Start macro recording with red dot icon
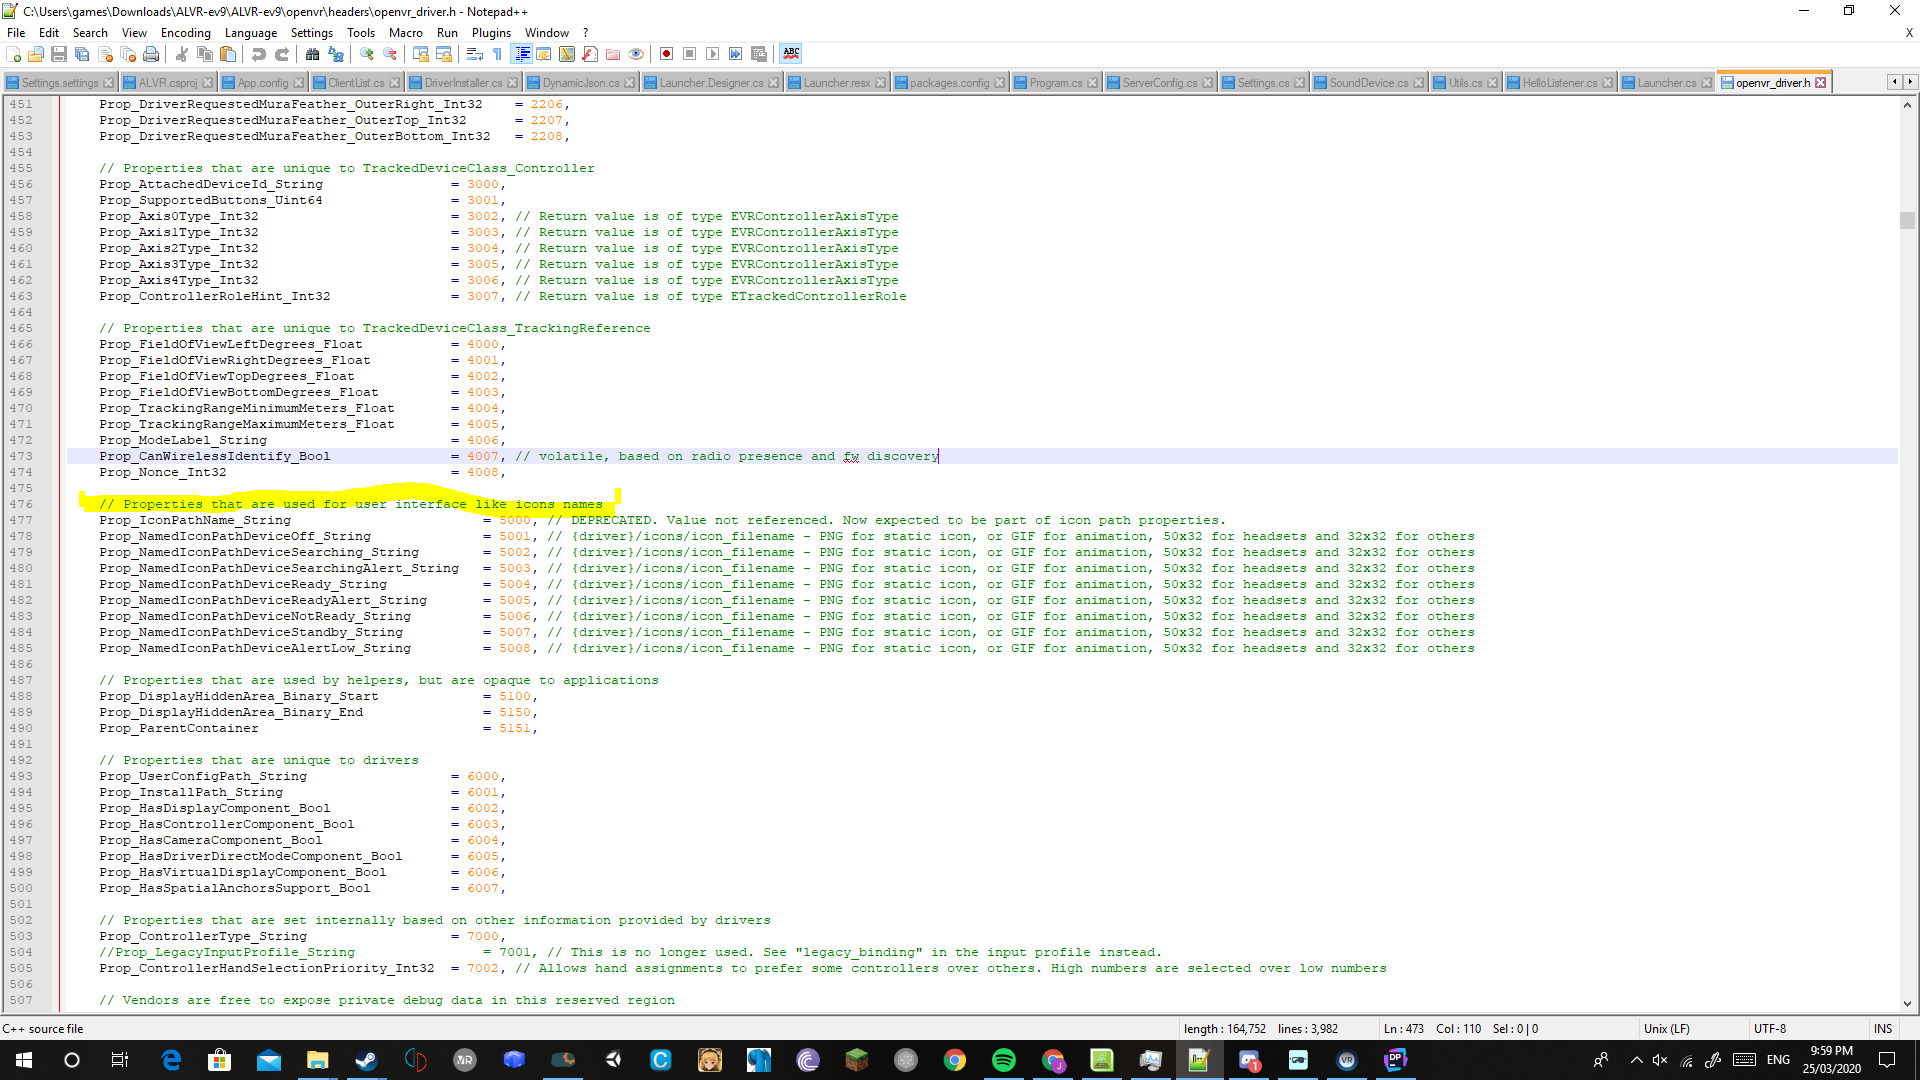 click(666, 54)
